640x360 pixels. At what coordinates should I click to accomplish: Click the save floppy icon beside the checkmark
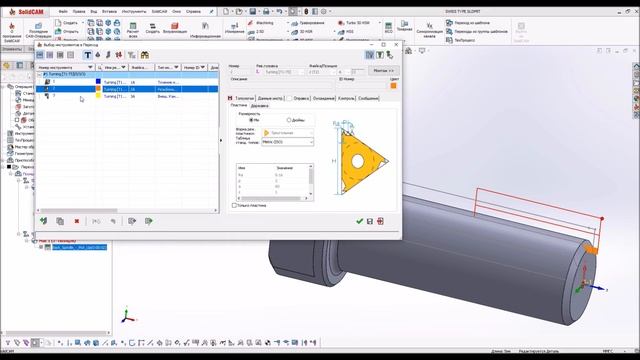(370, 221)
